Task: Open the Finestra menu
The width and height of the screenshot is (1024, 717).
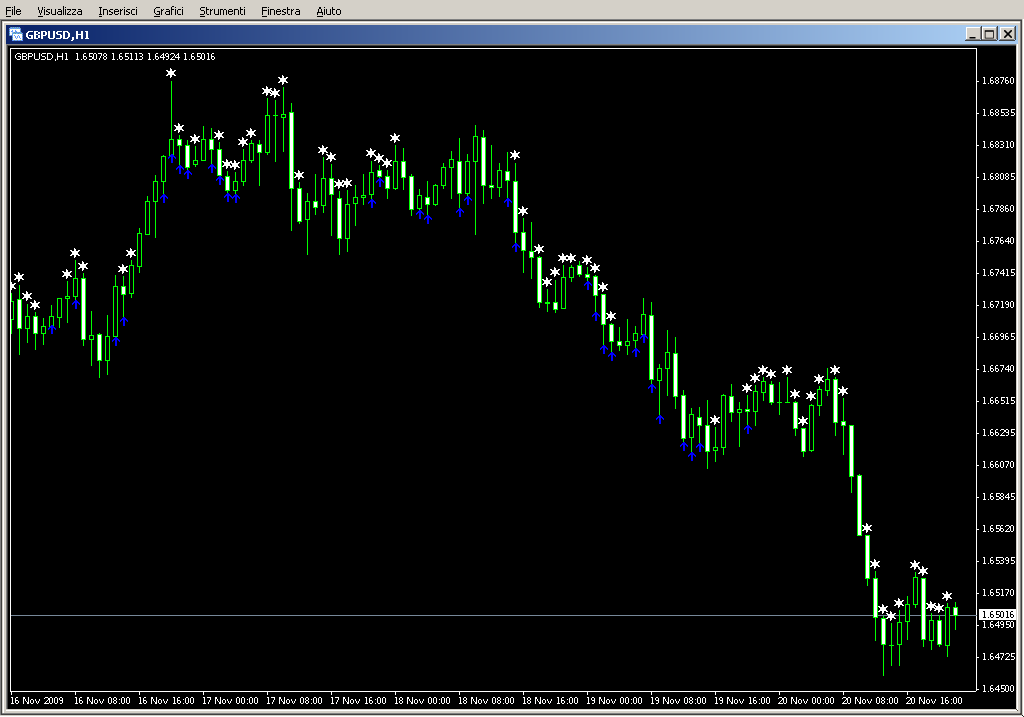Action: pos(280,11)
